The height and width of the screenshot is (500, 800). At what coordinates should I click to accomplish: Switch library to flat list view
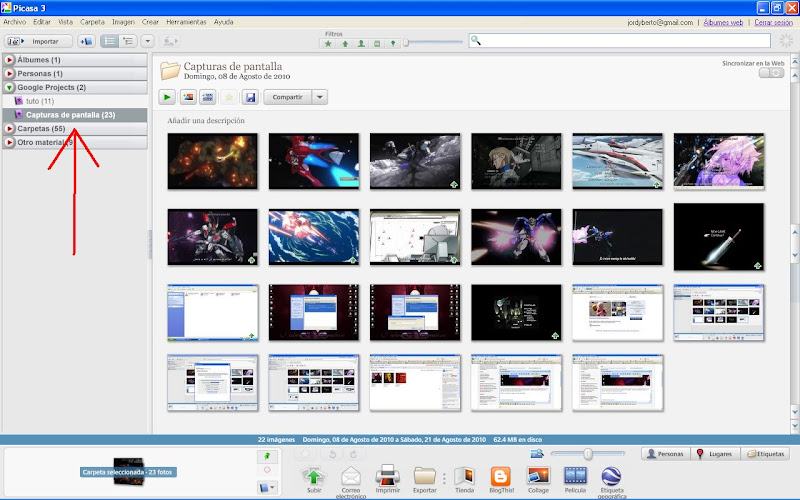(110, 41)
